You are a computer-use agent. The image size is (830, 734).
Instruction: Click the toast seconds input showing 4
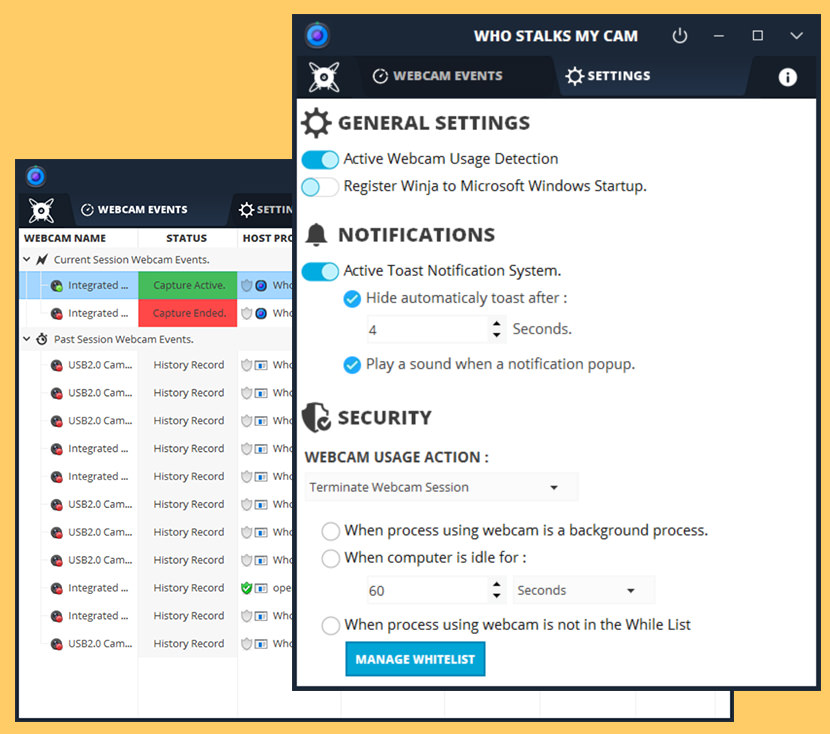428,330
